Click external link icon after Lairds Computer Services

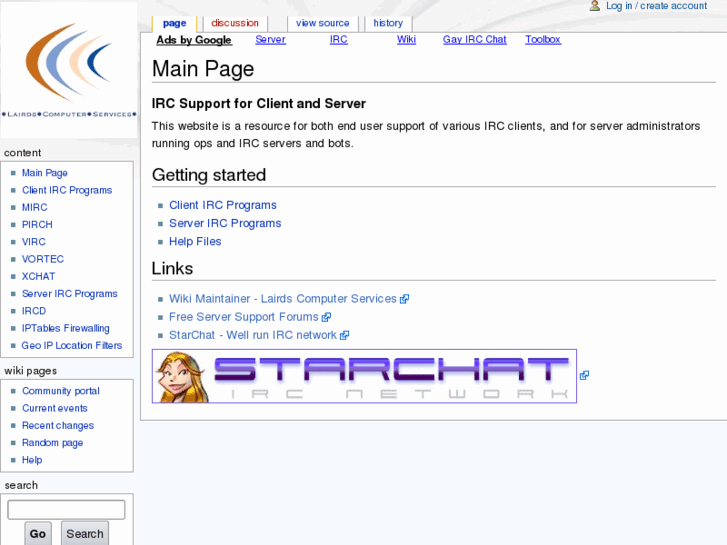point(405,299)
